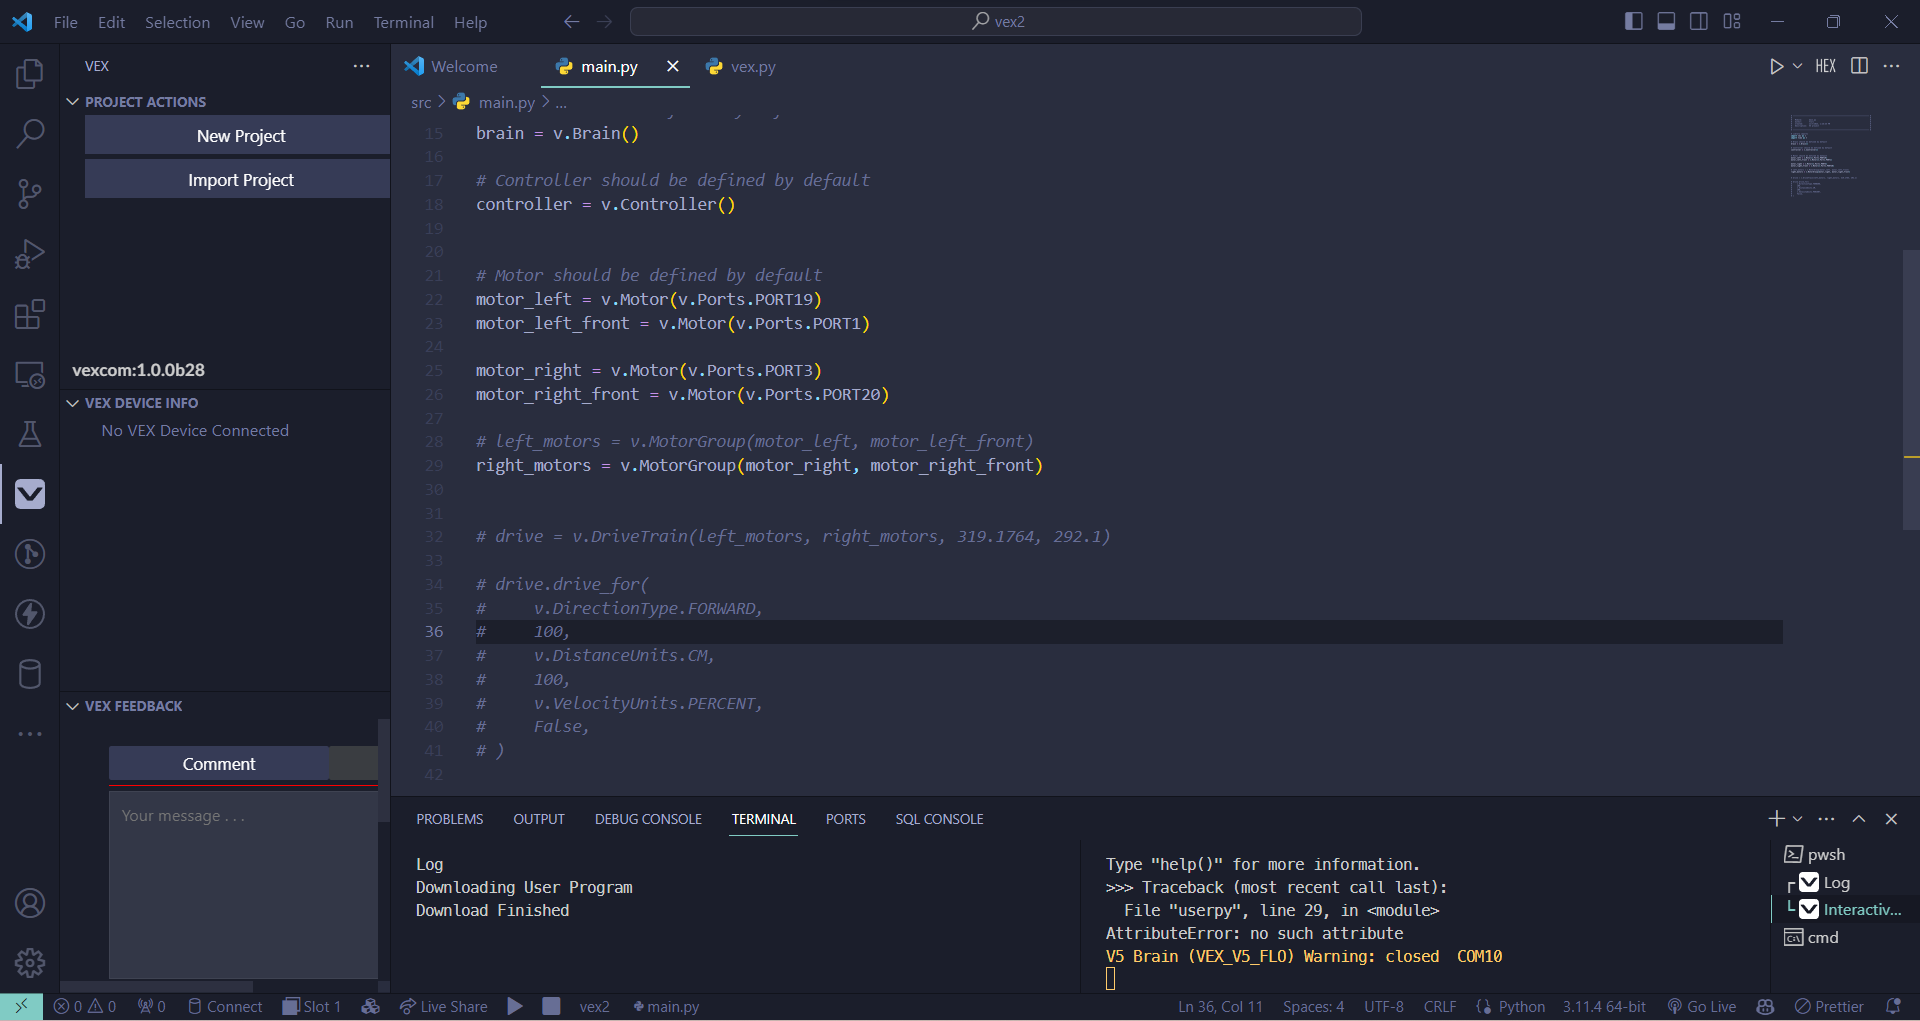Screen dimensions: 1920x1021
Task: Open the File menu
Action: [x=66, y=22]
